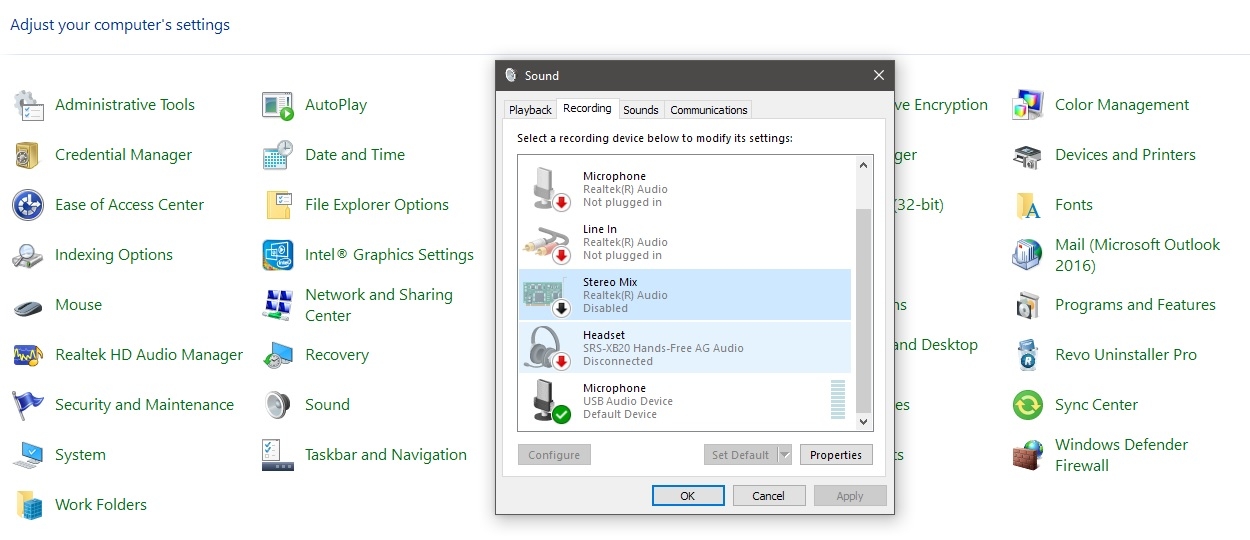This screenshot has height=540, width=1250.
Task: Select the Realtek Microphone not plugged in
Action: click(x=685, y=189)
